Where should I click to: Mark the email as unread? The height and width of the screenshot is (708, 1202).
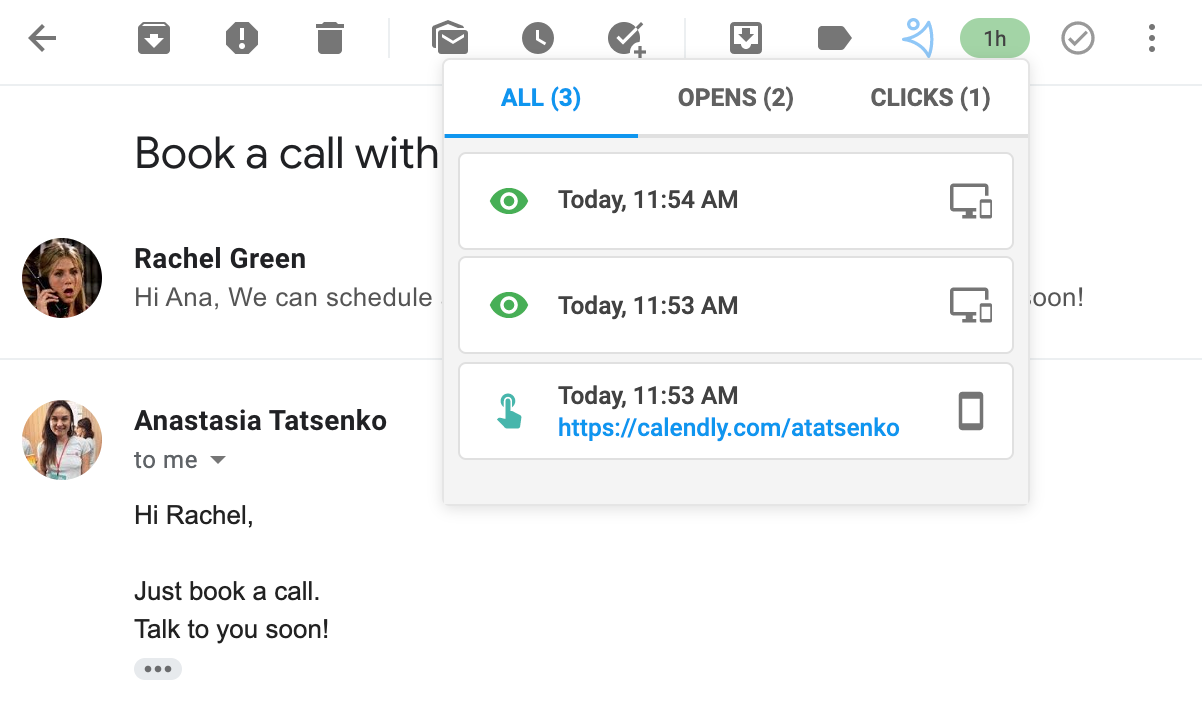(451, 39)
